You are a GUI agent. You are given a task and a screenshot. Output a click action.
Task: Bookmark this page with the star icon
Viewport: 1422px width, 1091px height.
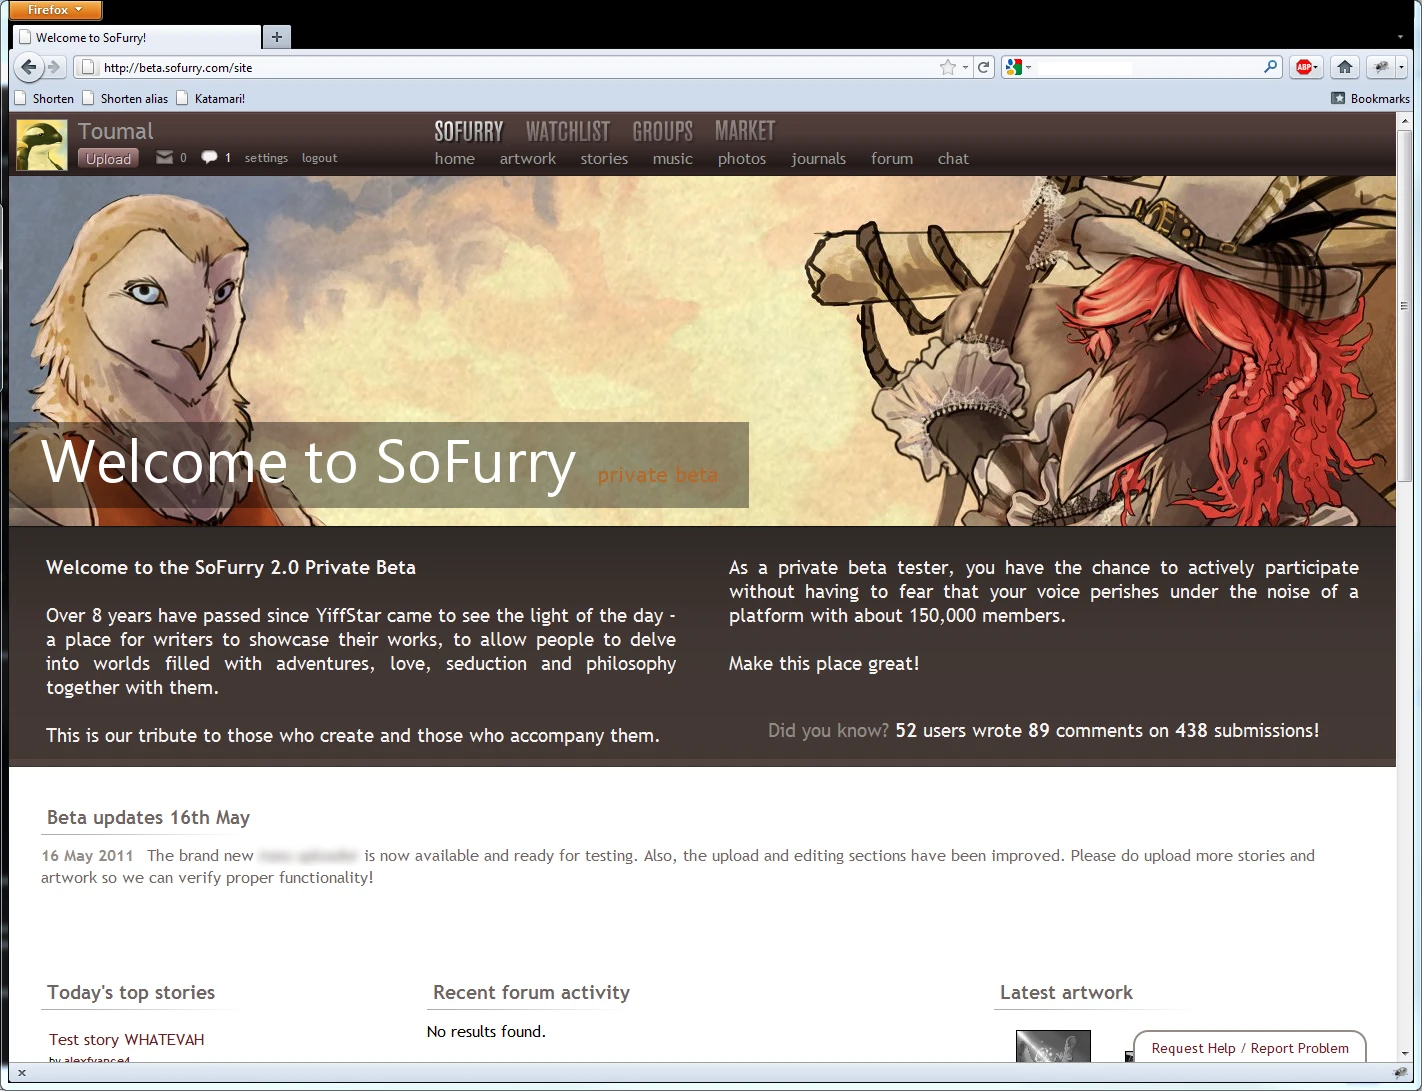tap(948, 67)
